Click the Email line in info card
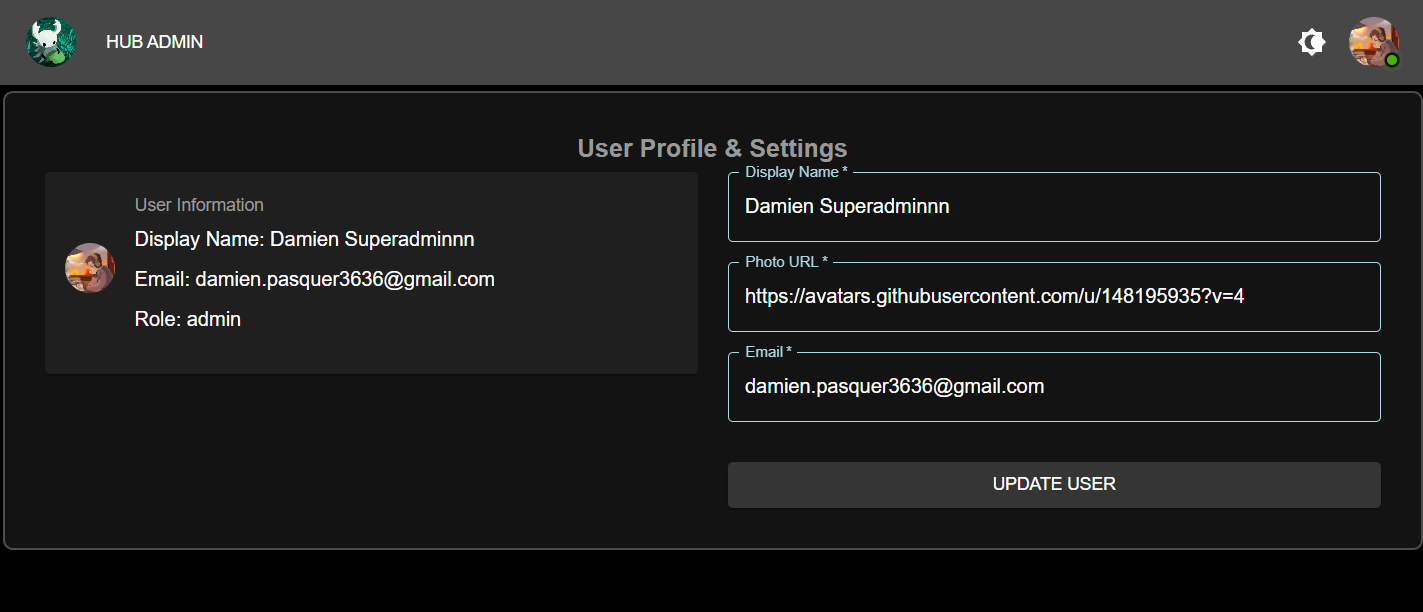Viewport: 1423px width, 612px height. click(x=314, y=280)
